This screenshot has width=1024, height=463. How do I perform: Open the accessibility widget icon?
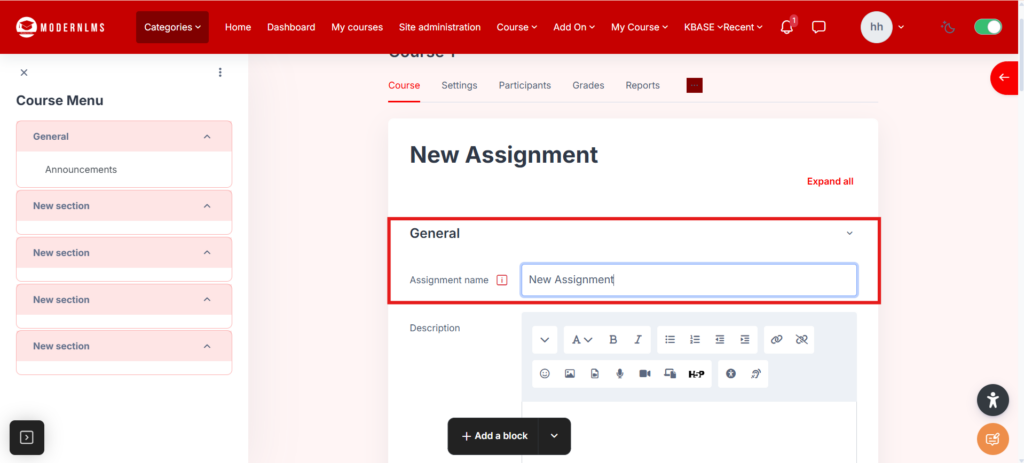click(992, 401)
